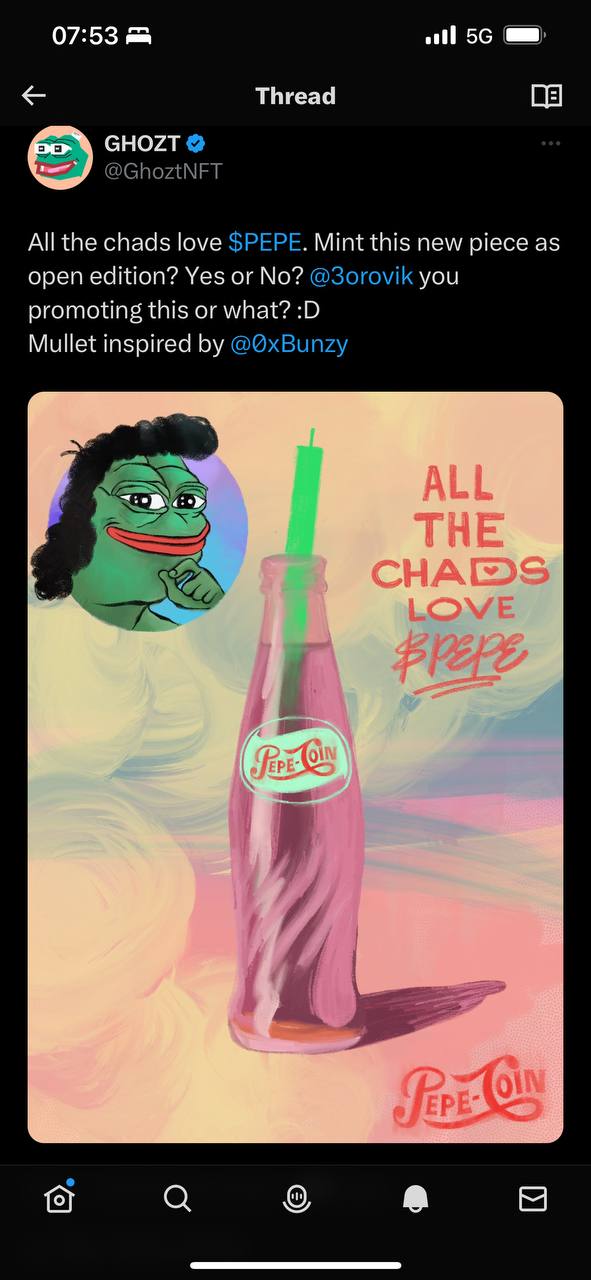Open the @GhoztNFT handle

click(x=163, y=171)
